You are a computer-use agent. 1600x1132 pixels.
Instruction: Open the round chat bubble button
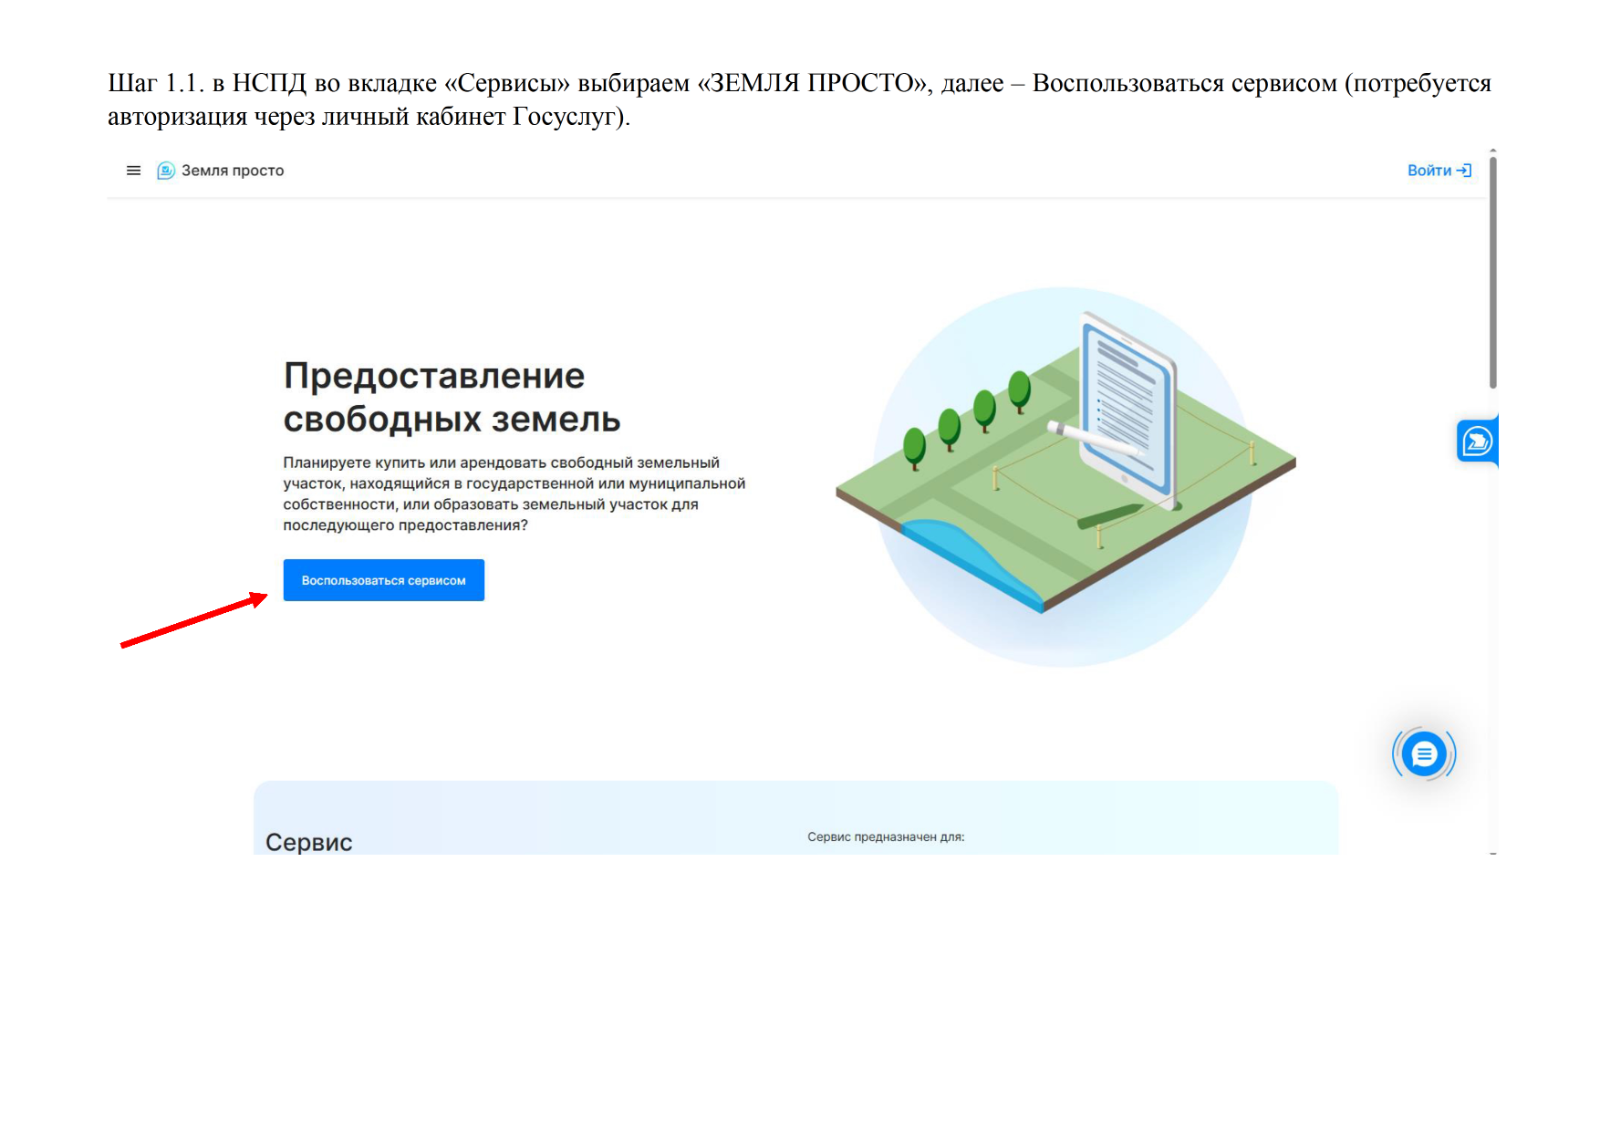click(1423, 754)
